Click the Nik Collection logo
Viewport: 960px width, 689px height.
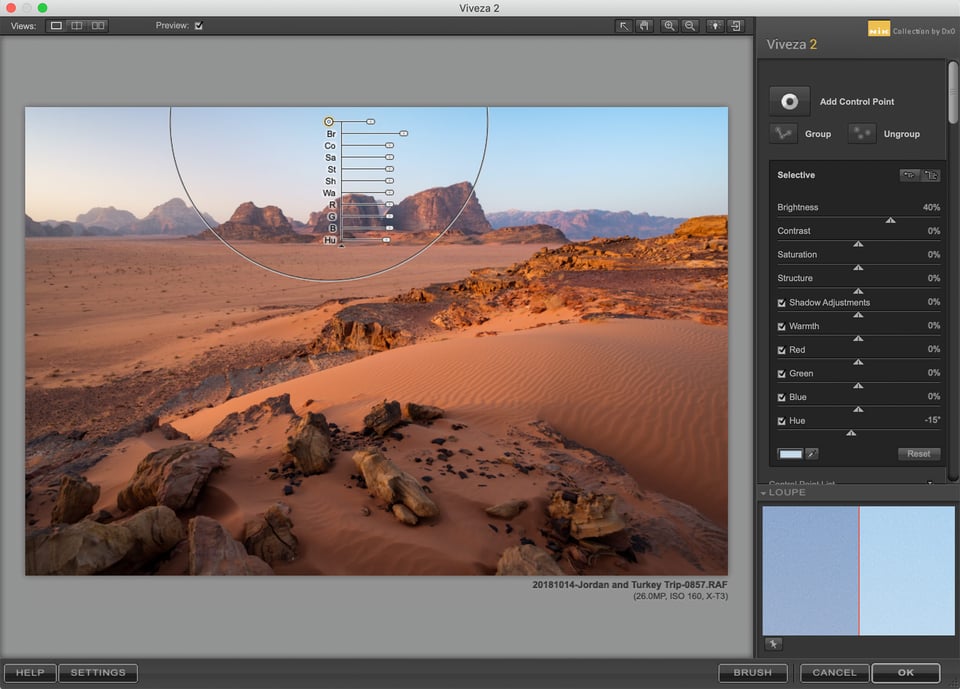click(x=879, y=30)
